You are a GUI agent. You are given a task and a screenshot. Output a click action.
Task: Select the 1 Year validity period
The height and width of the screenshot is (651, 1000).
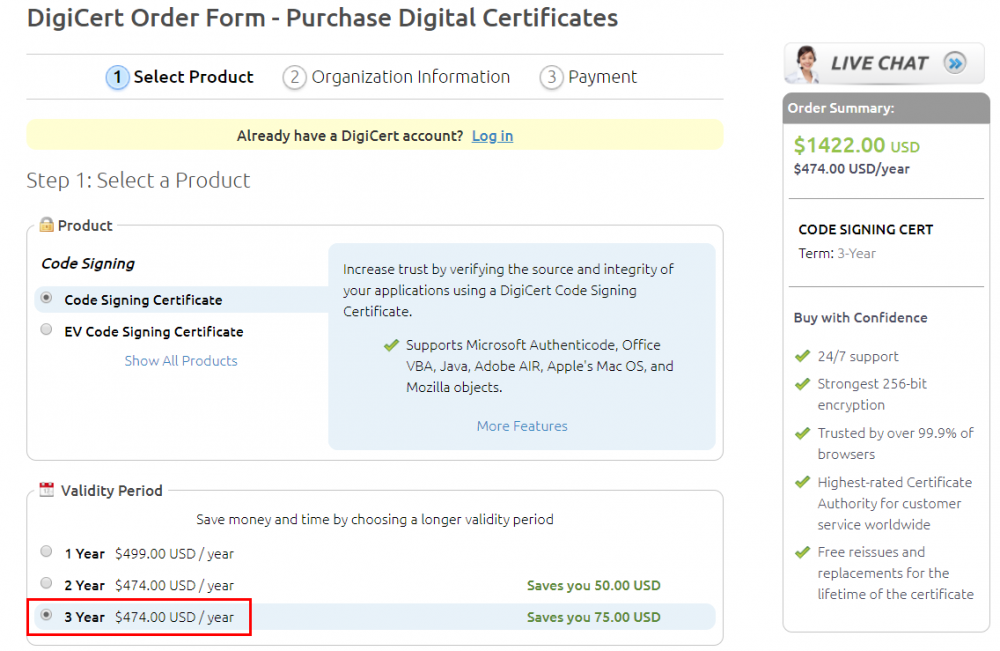click(46, 552)
